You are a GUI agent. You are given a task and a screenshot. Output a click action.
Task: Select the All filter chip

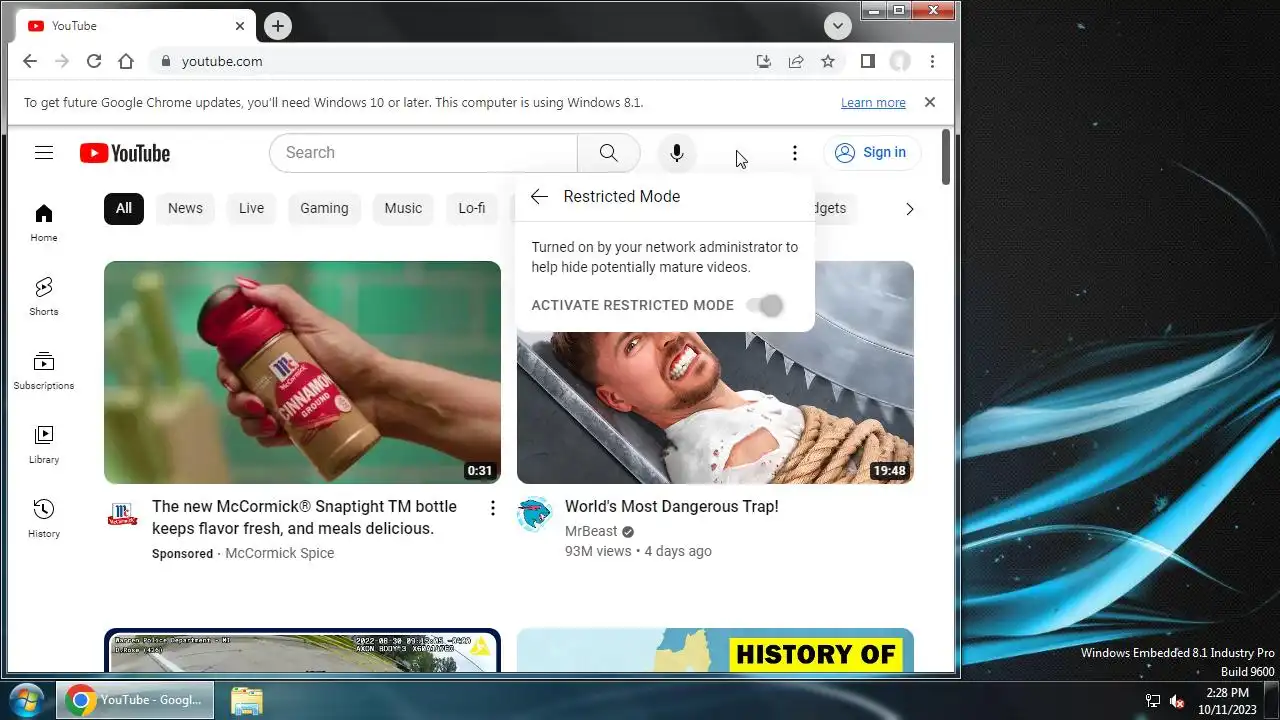point(124,208)
